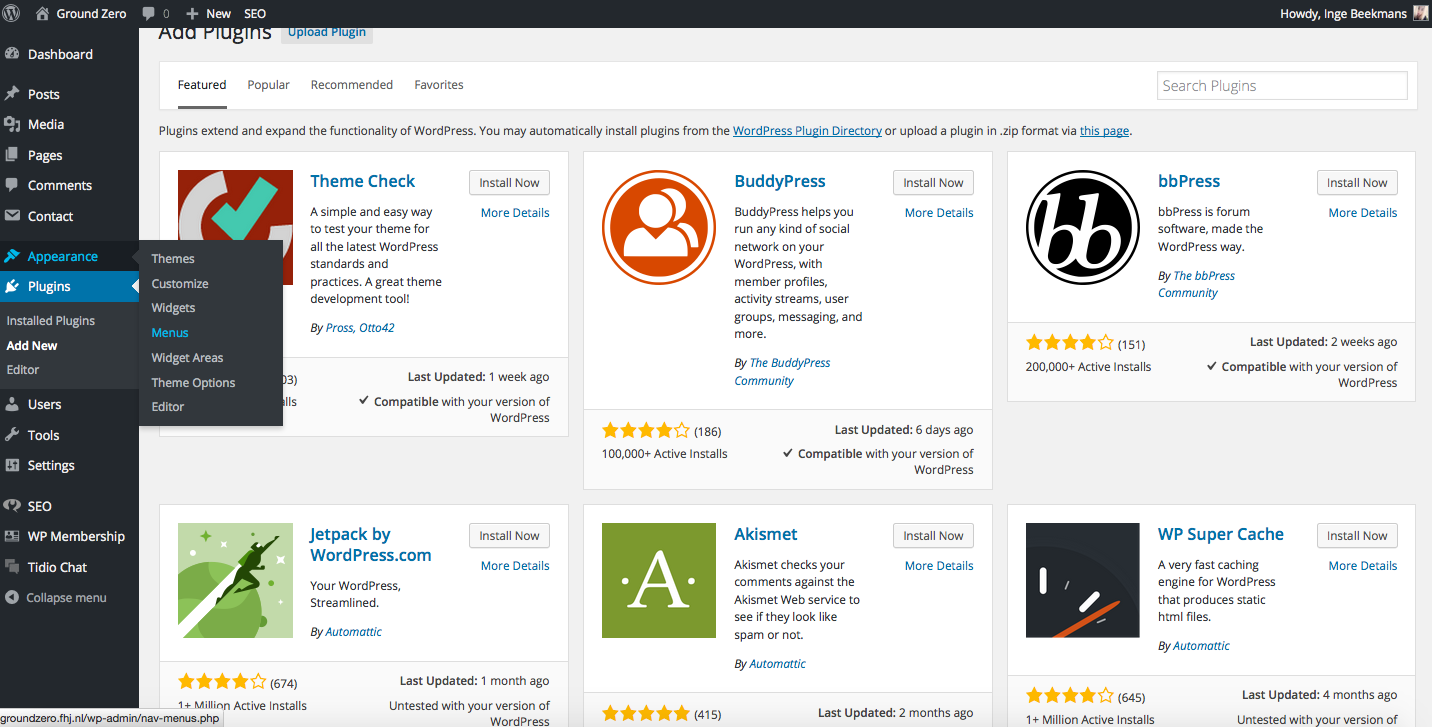Click the Plugins plug icon

(x=12, y=286)
